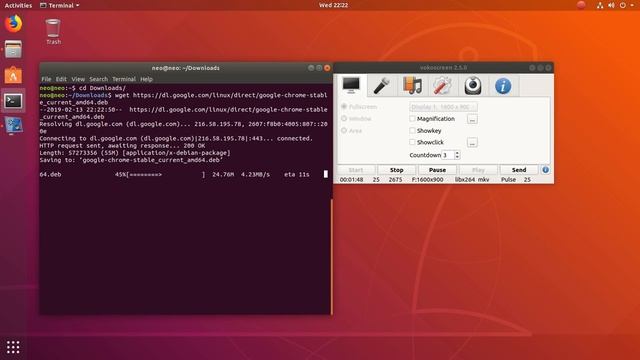Image resolution: width=640 pixels, height=360 pixels.
Task: Open Ubuntu Software from the dock
Action: [x=13, y=75]
